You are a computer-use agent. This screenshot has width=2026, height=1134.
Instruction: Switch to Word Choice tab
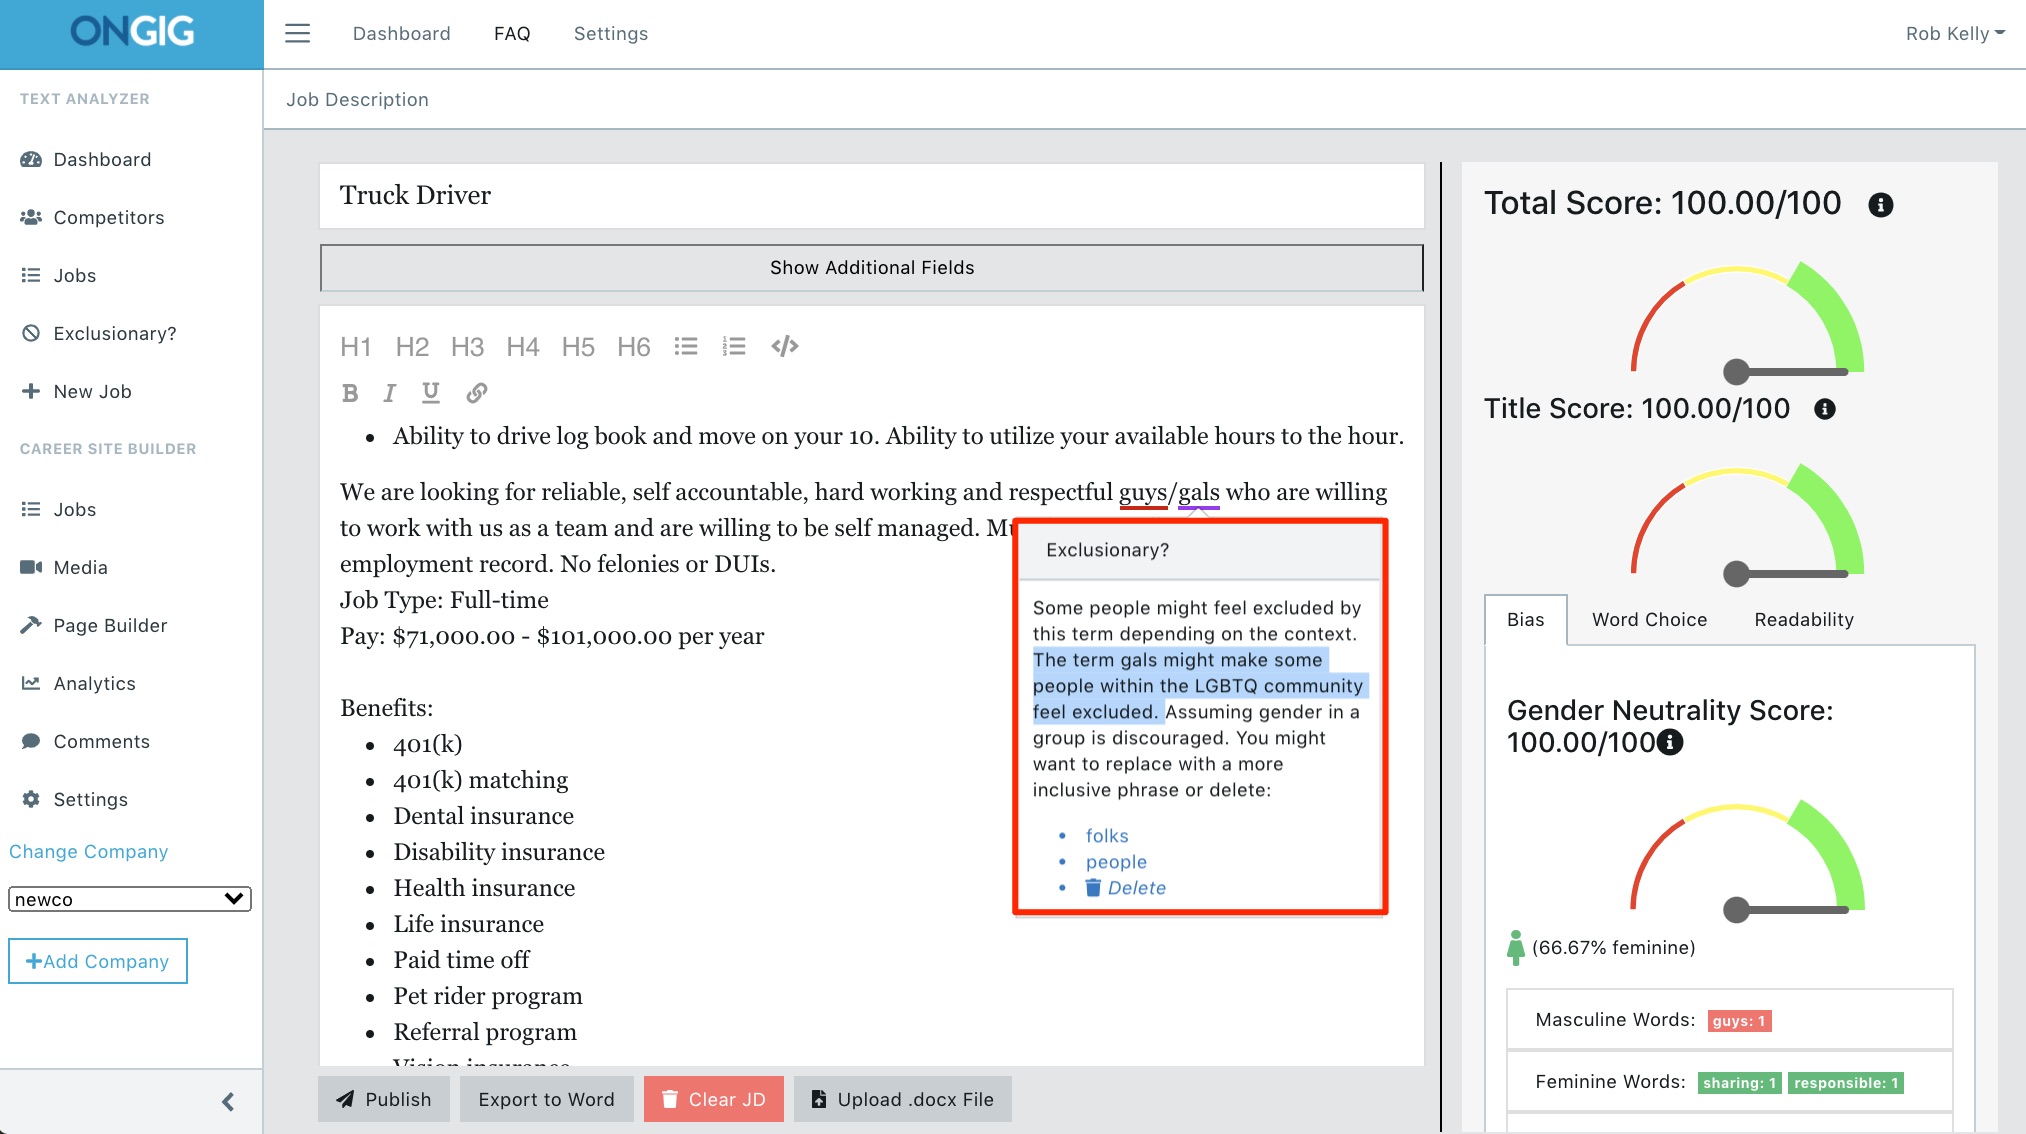1649,619
